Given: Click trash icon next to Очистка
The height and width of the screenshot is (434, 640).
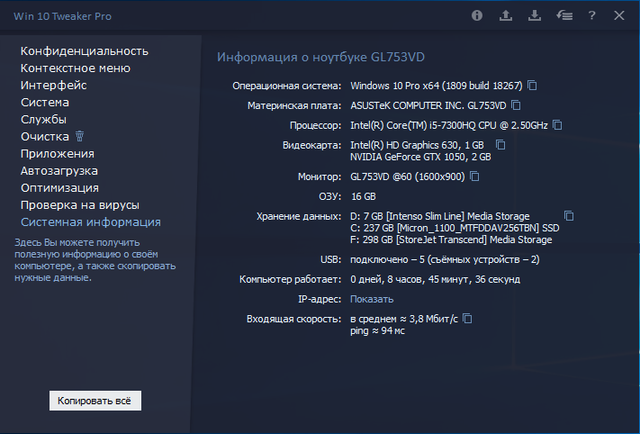Looking at the screenshot, I should coord(80,136).
